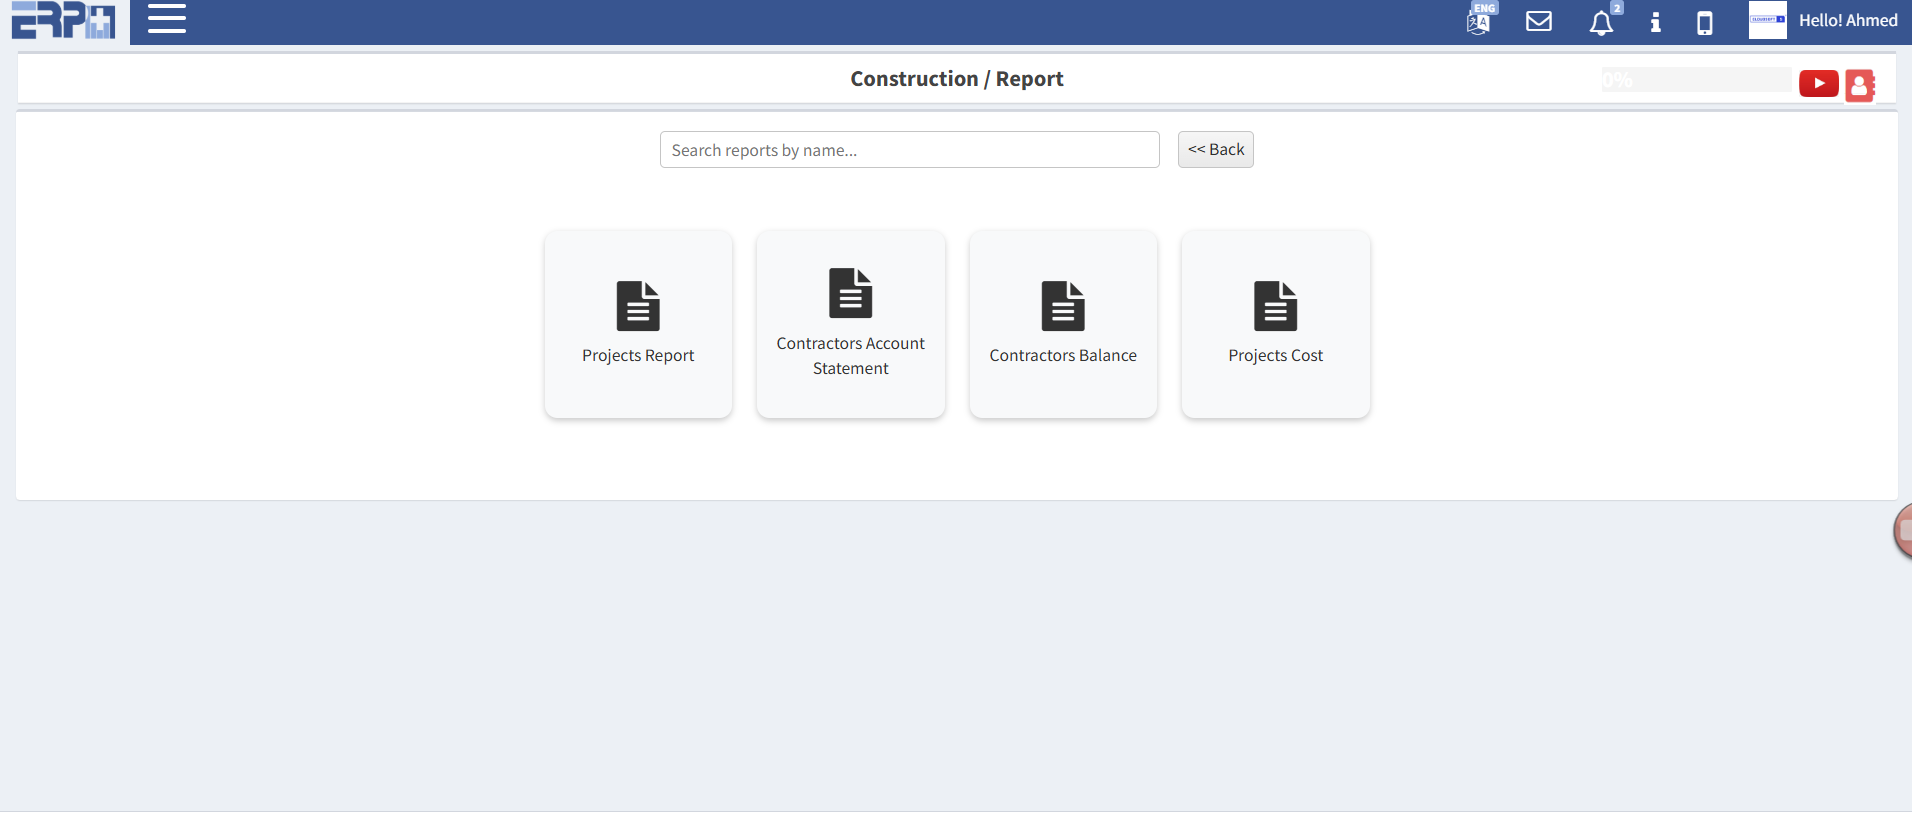Open the YouTube video tutorial
Viewport: 1912px width, 835px height.
1818,83
